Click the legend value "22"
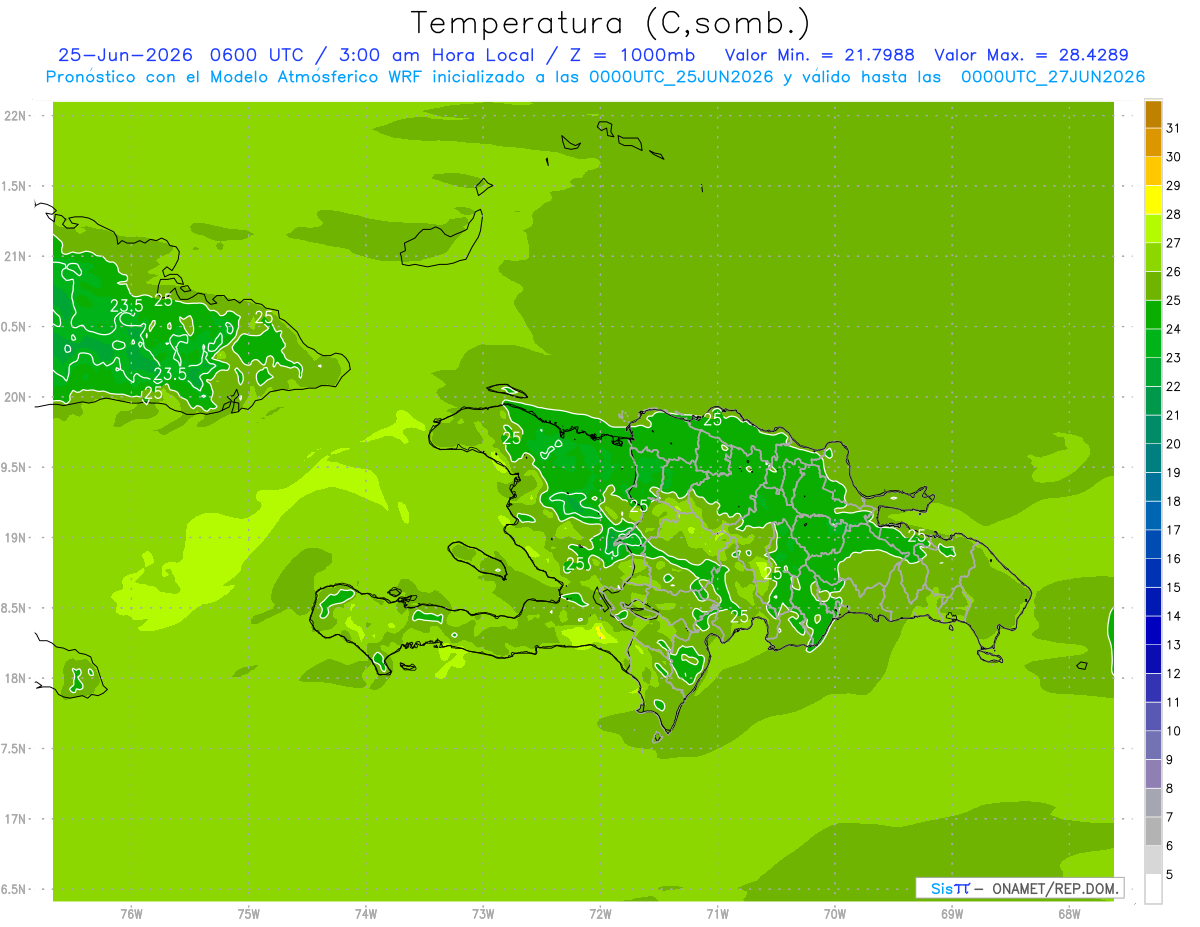1200x927 pixels. 1174,386
